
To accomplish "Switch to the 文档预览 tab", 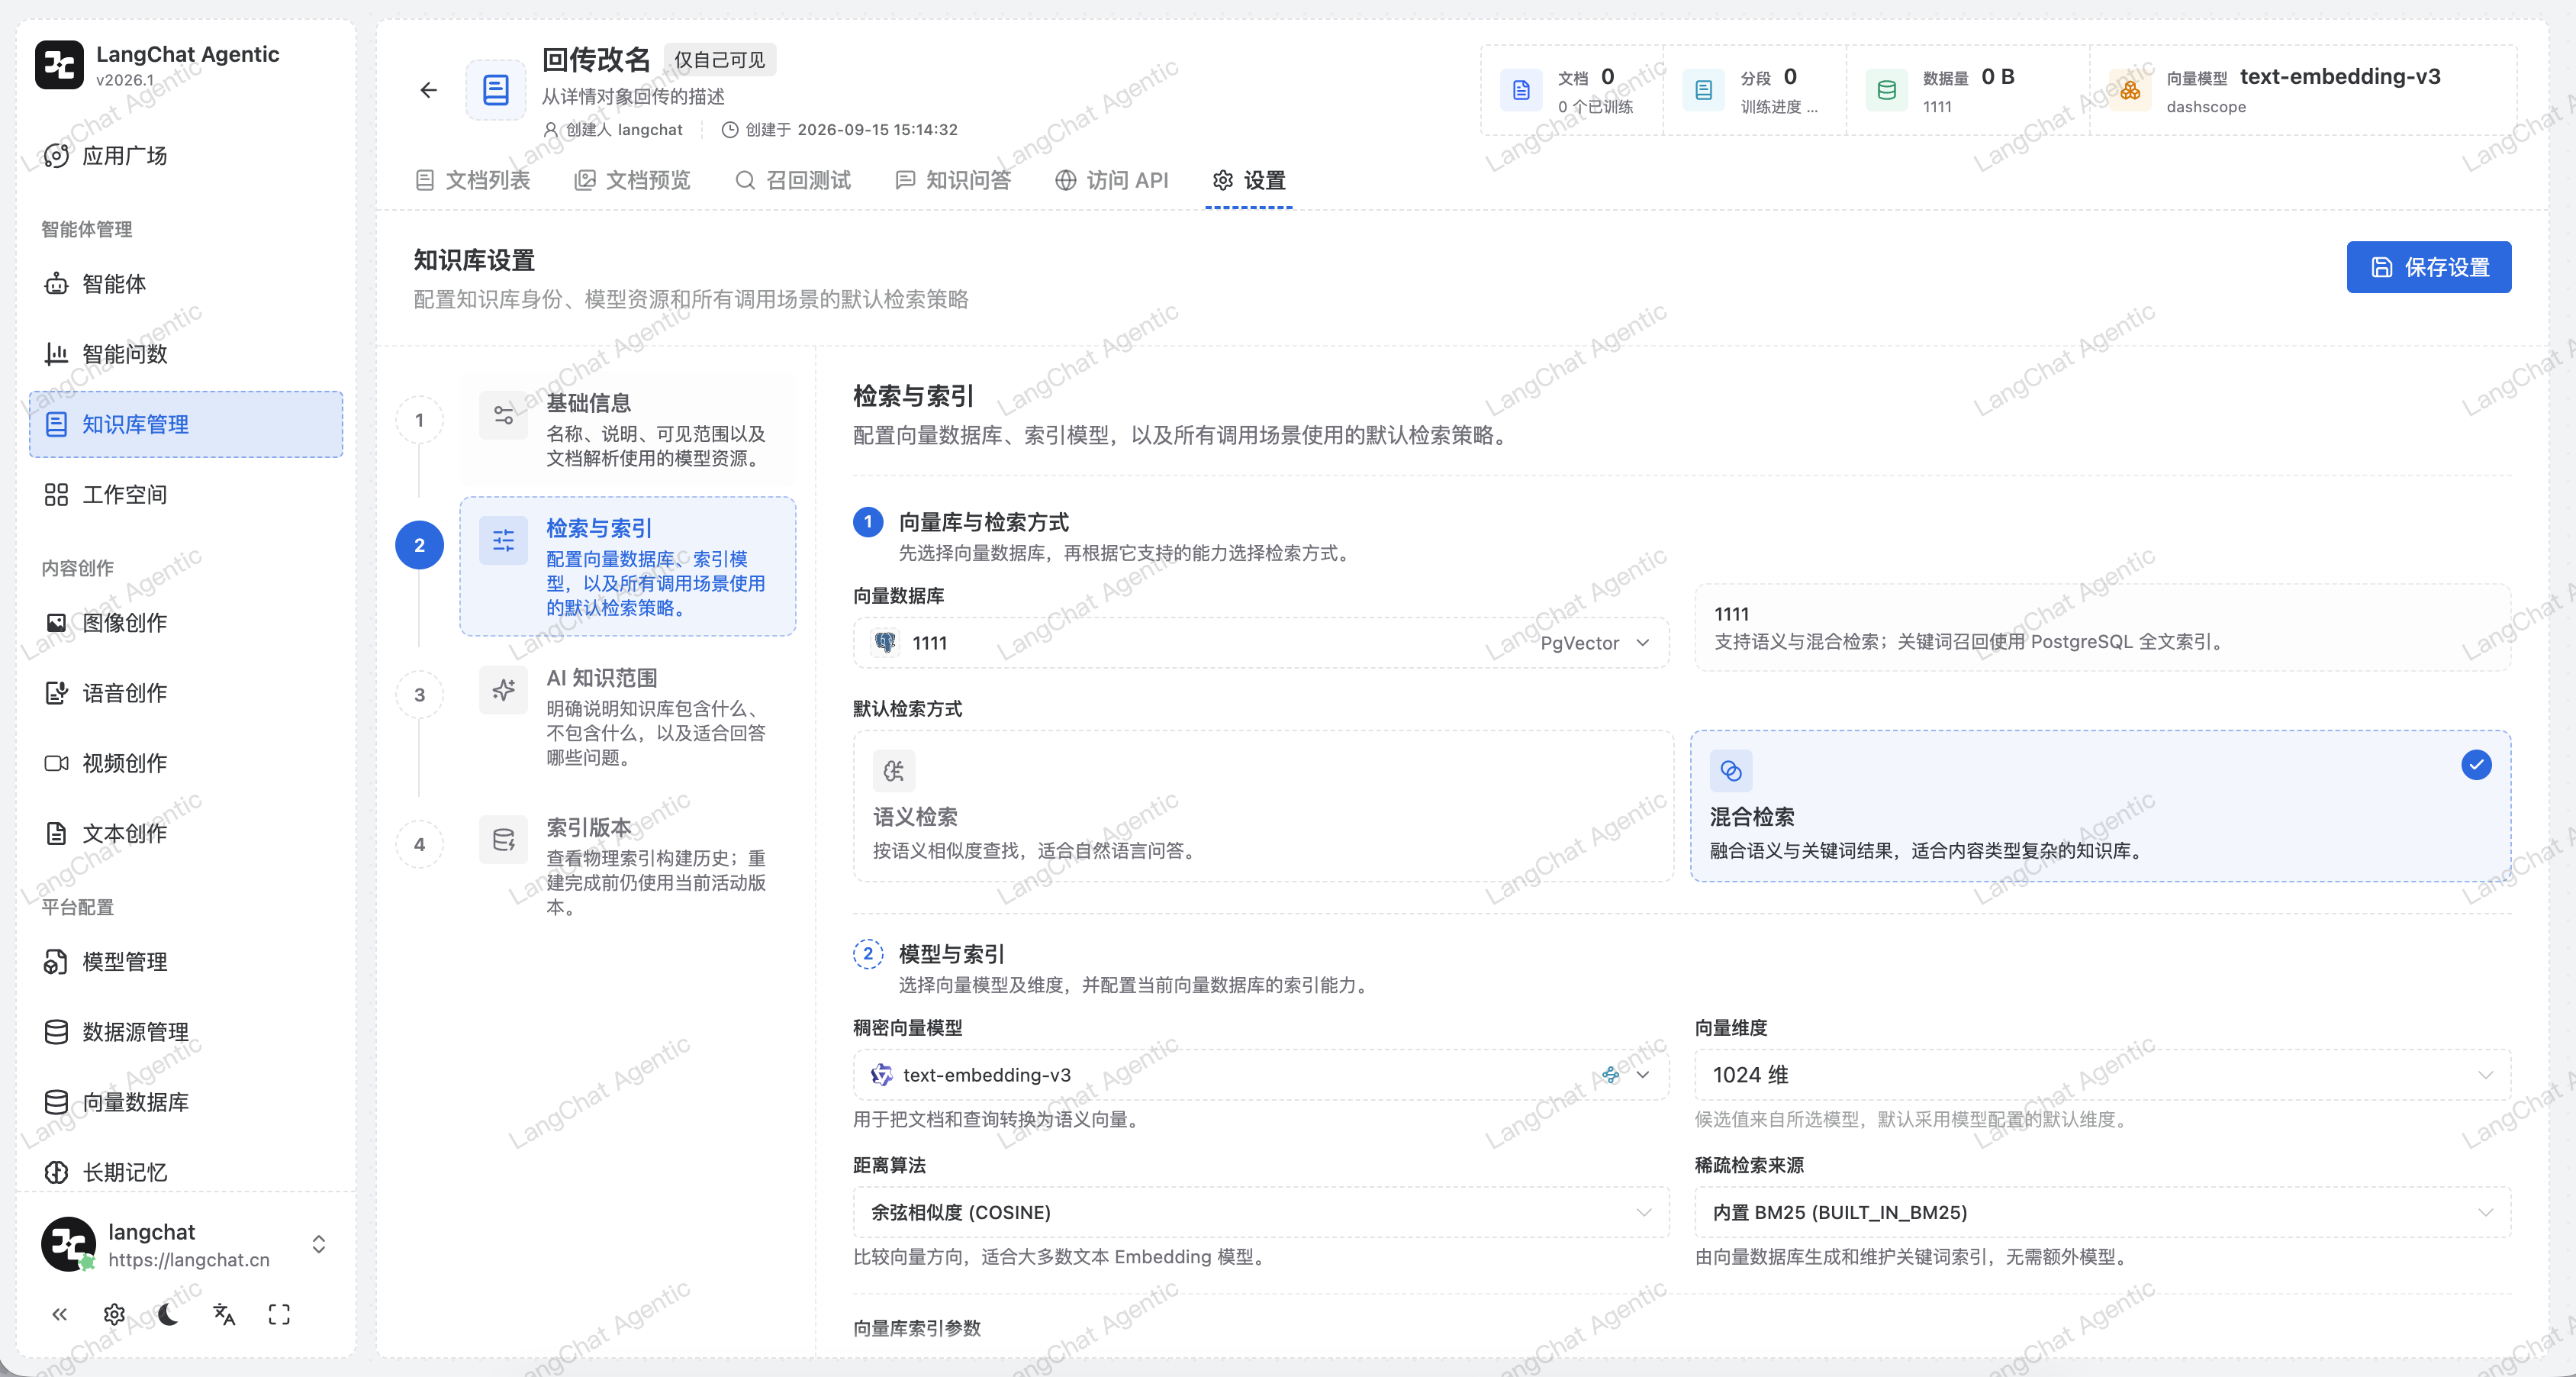I will [632, 180].
